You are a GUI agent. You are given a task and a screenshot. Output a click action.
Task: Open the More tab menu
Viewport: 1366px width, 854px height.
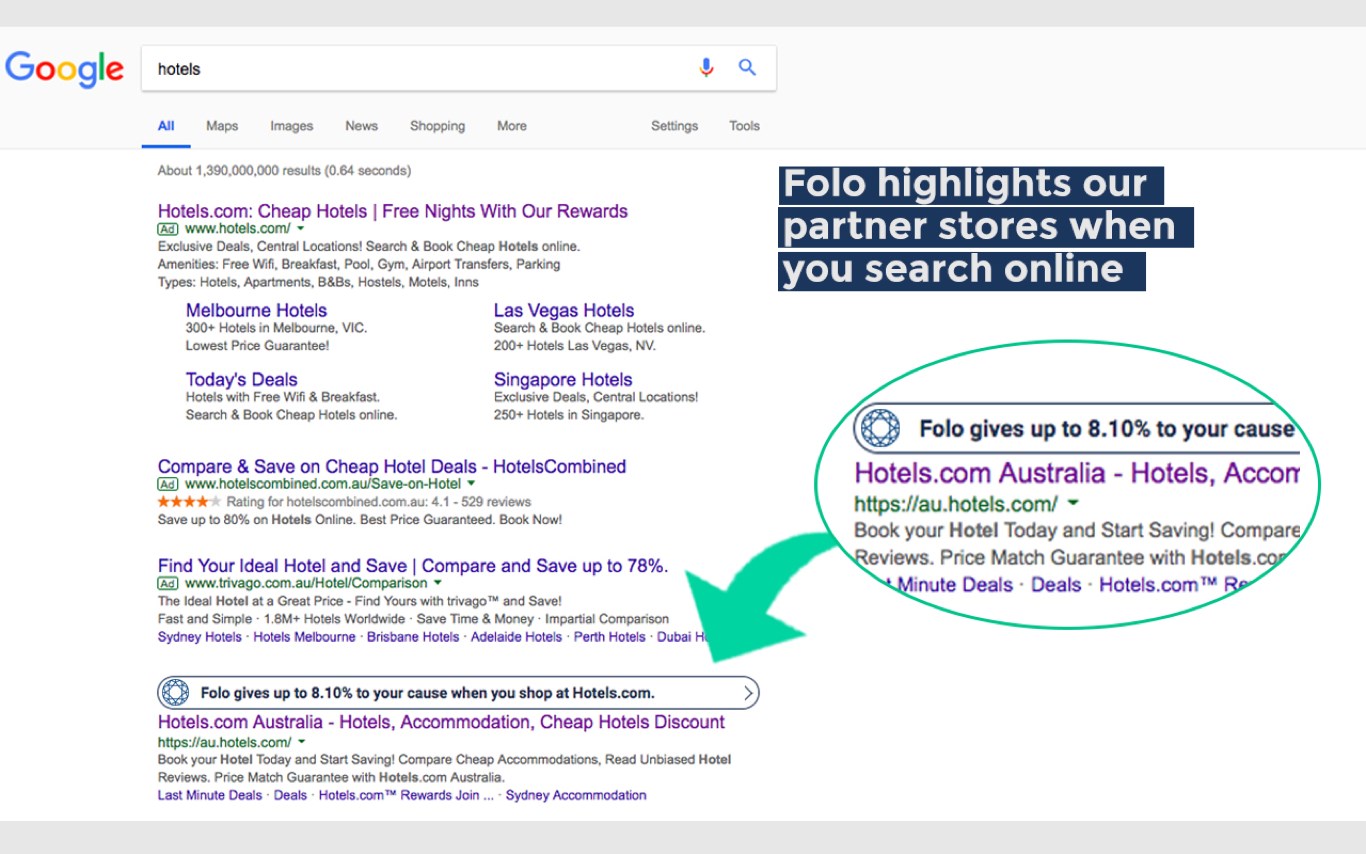[512, 126]
